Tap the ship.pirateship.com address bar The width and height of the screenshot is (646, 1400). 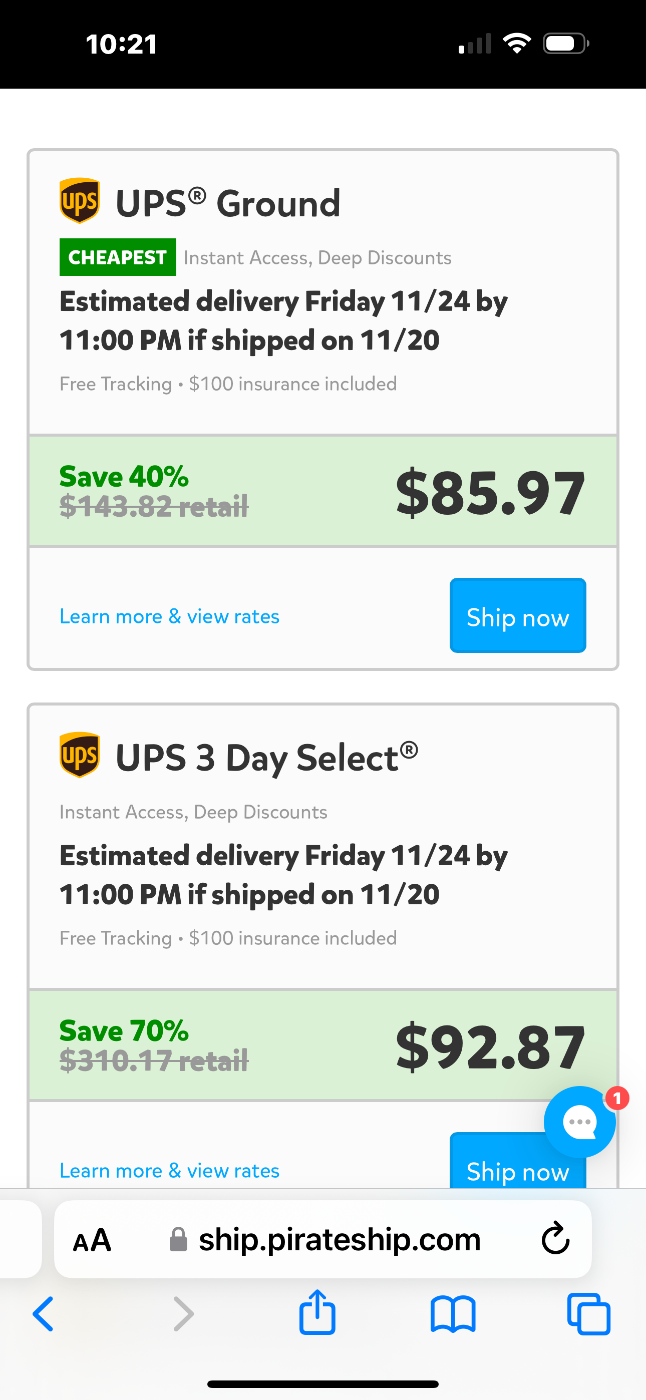tap(339, 1241)
